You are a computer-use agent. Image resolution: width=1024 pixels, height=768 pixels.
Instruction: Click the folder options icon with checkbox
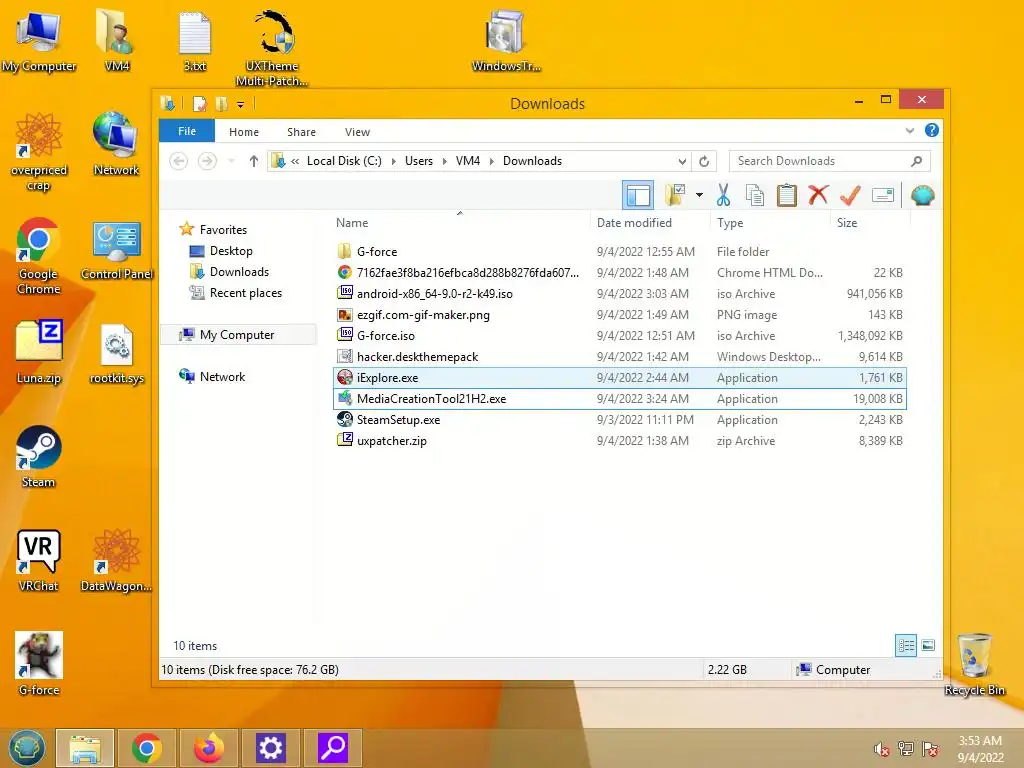(675, 195)
